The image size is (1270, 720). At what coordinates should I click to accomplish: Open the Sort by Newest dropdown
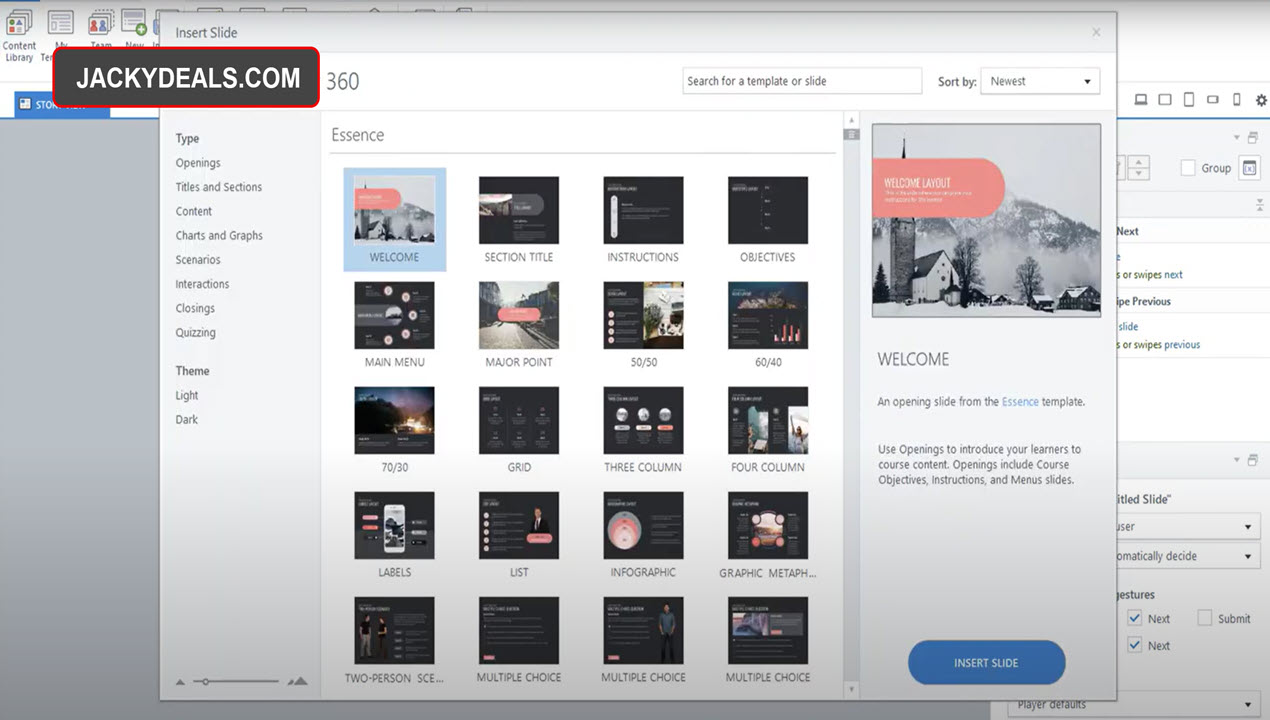point(1040,81)
